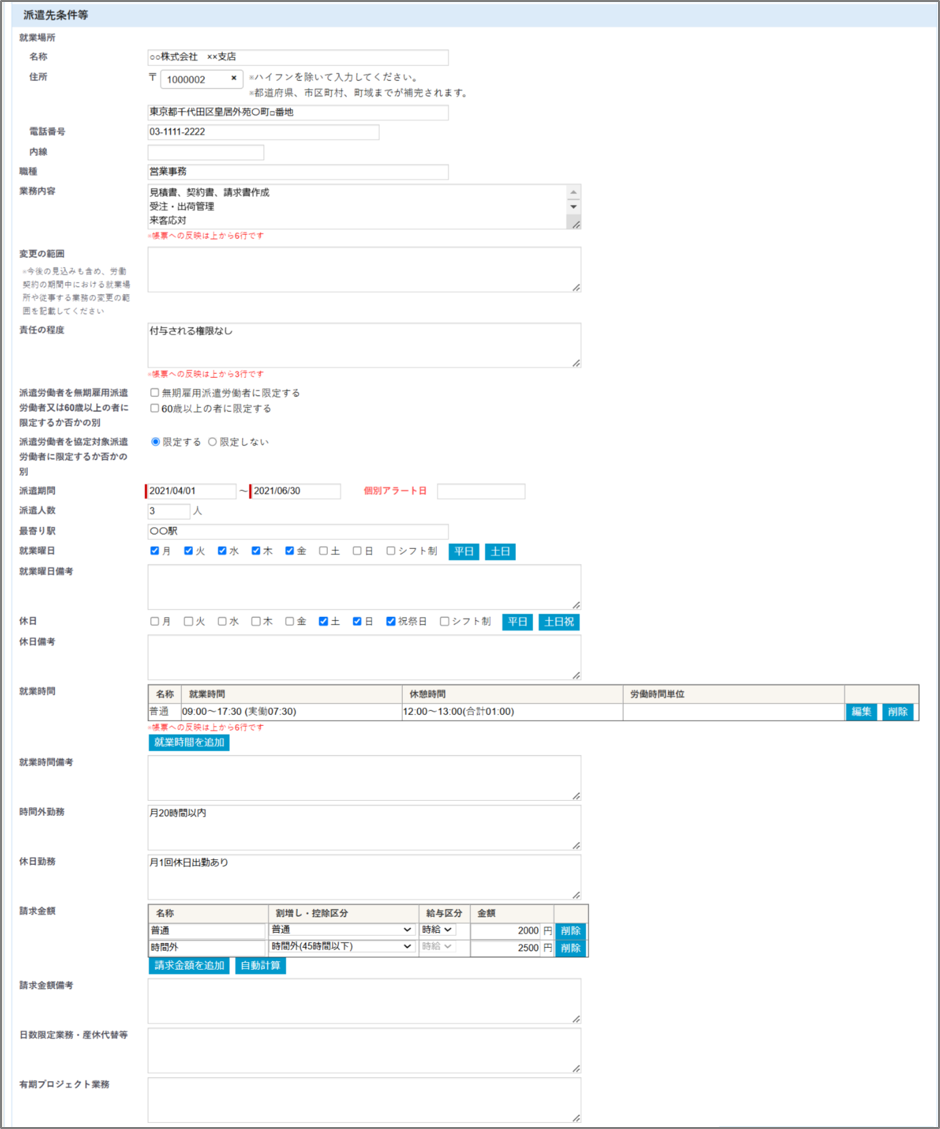Click the empty 内線 input field
This screenshot has height=1129, width=940.
(206, 152)
